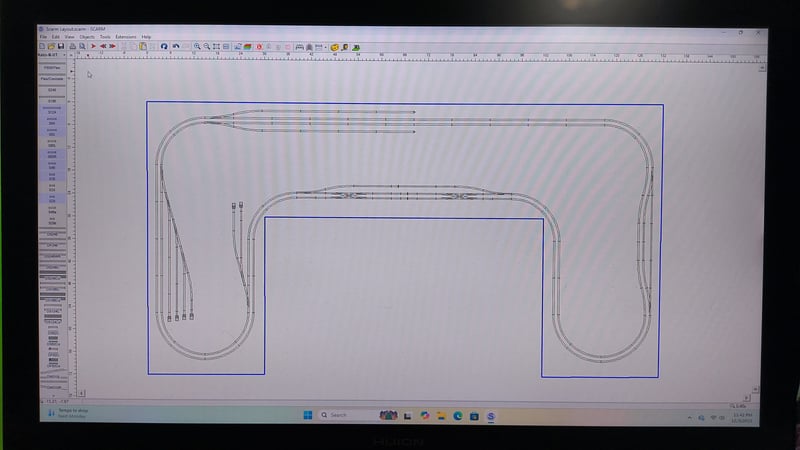
Task: Click the red double left-arrow toolbar icon
Action: pyautogui.click(x=103, y=46)
